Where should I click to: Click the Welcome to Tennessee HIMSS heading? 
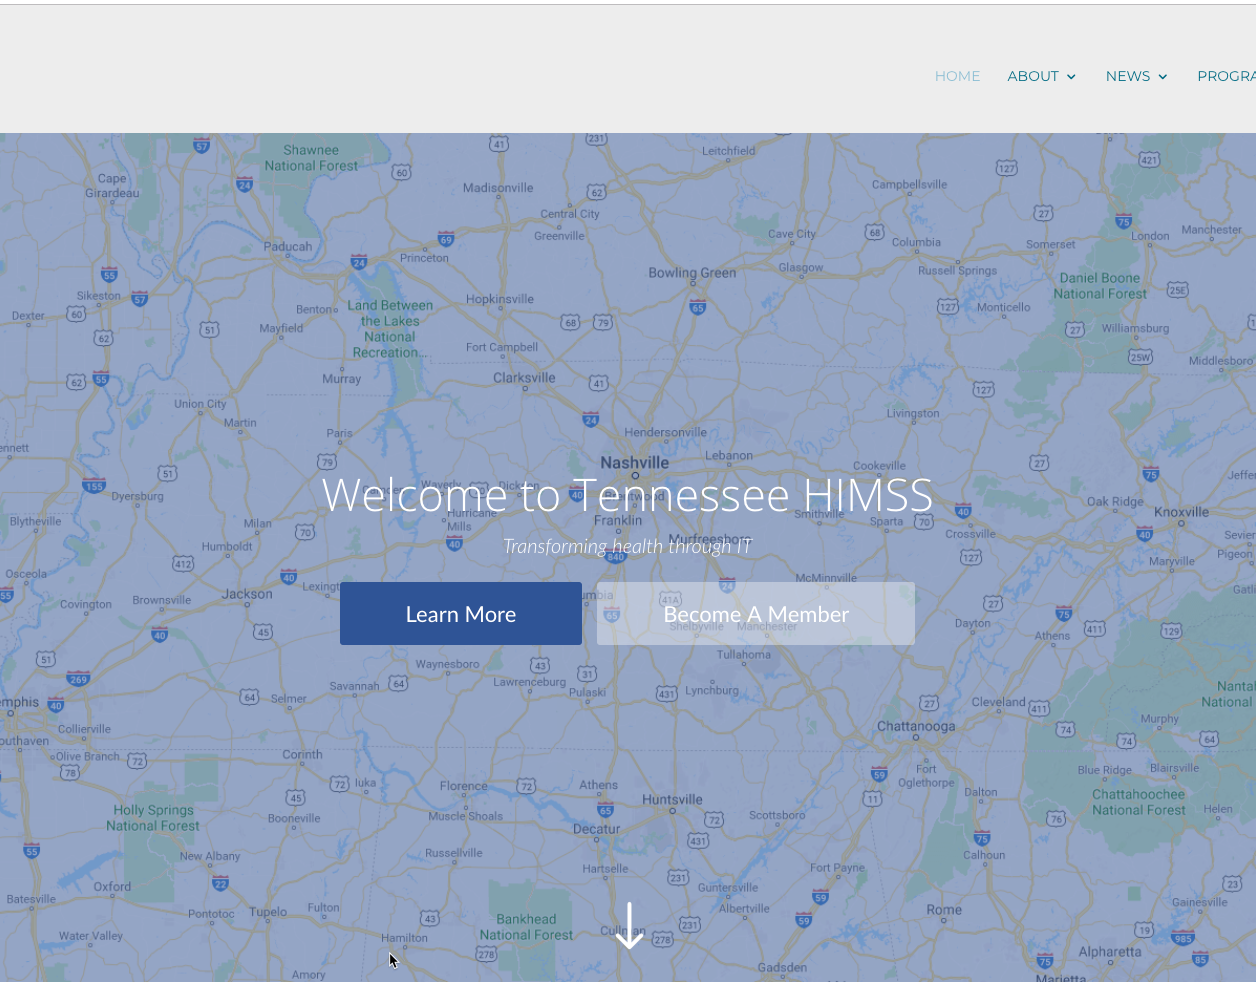pyautogui.click(x=627, y=495)
